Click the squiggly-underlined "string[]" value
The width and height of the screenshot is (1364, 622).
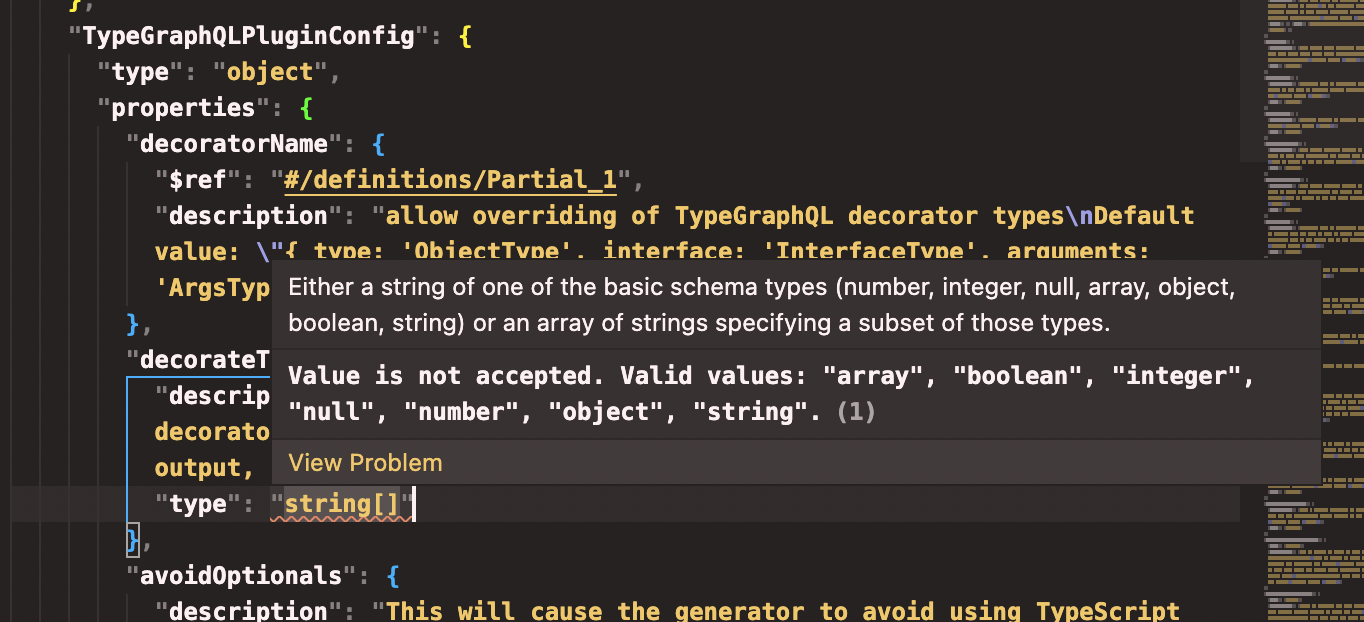[x=342, y=504]
